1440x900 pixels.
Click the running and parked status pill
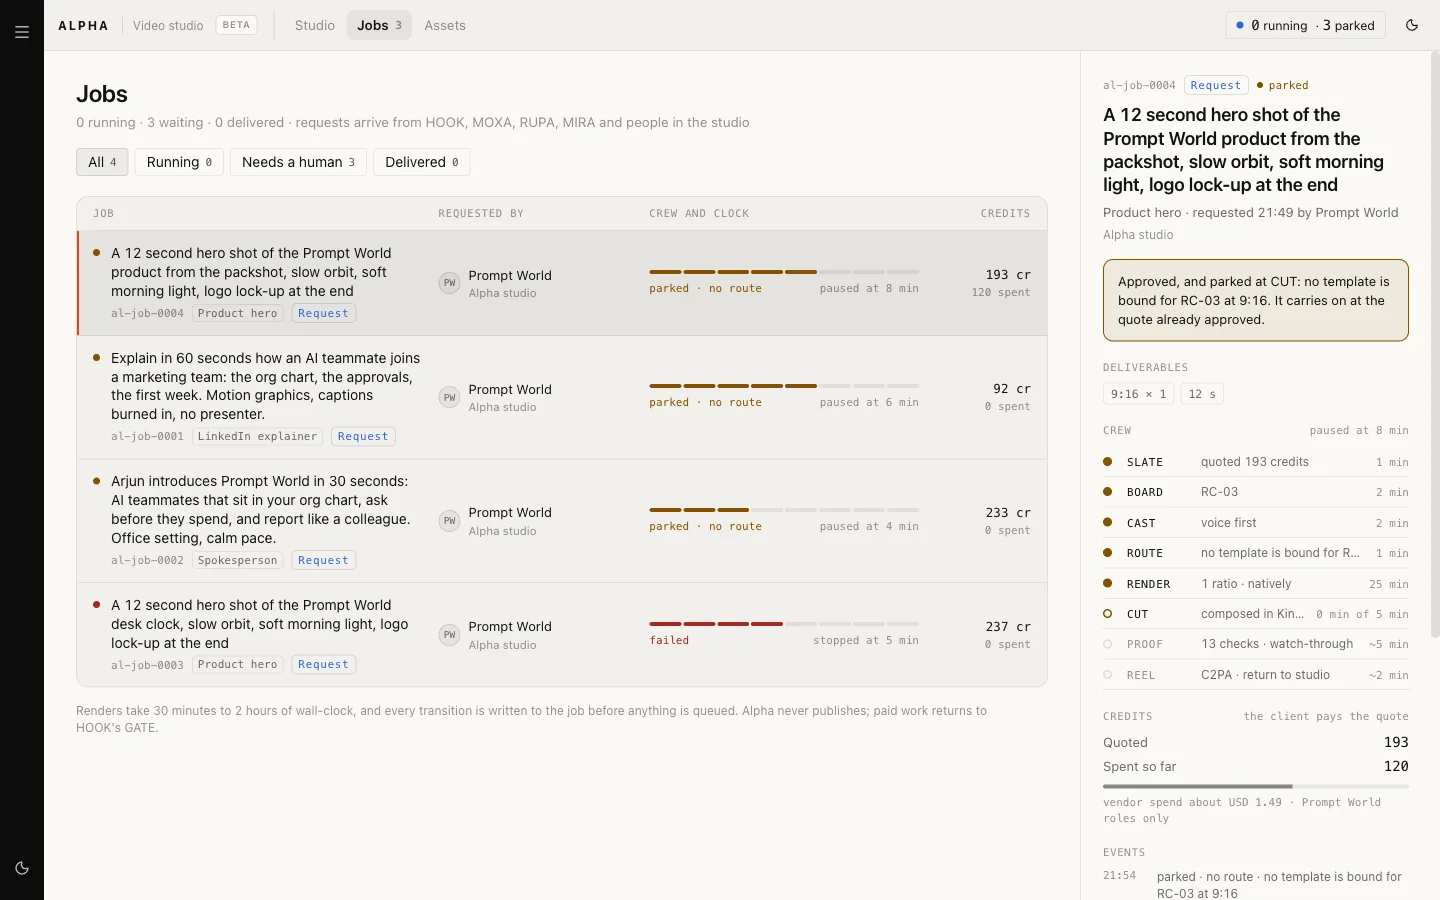[1305, 25]
